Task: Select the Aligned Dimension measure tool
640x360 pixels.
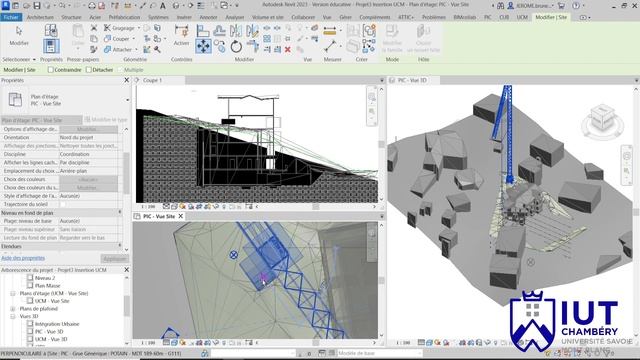Action: [329, 31]
